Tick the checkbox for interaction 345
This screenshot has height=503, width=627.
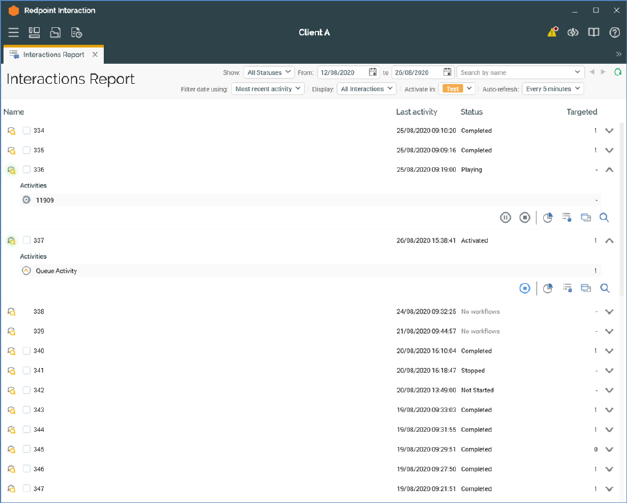coord(26,449)
